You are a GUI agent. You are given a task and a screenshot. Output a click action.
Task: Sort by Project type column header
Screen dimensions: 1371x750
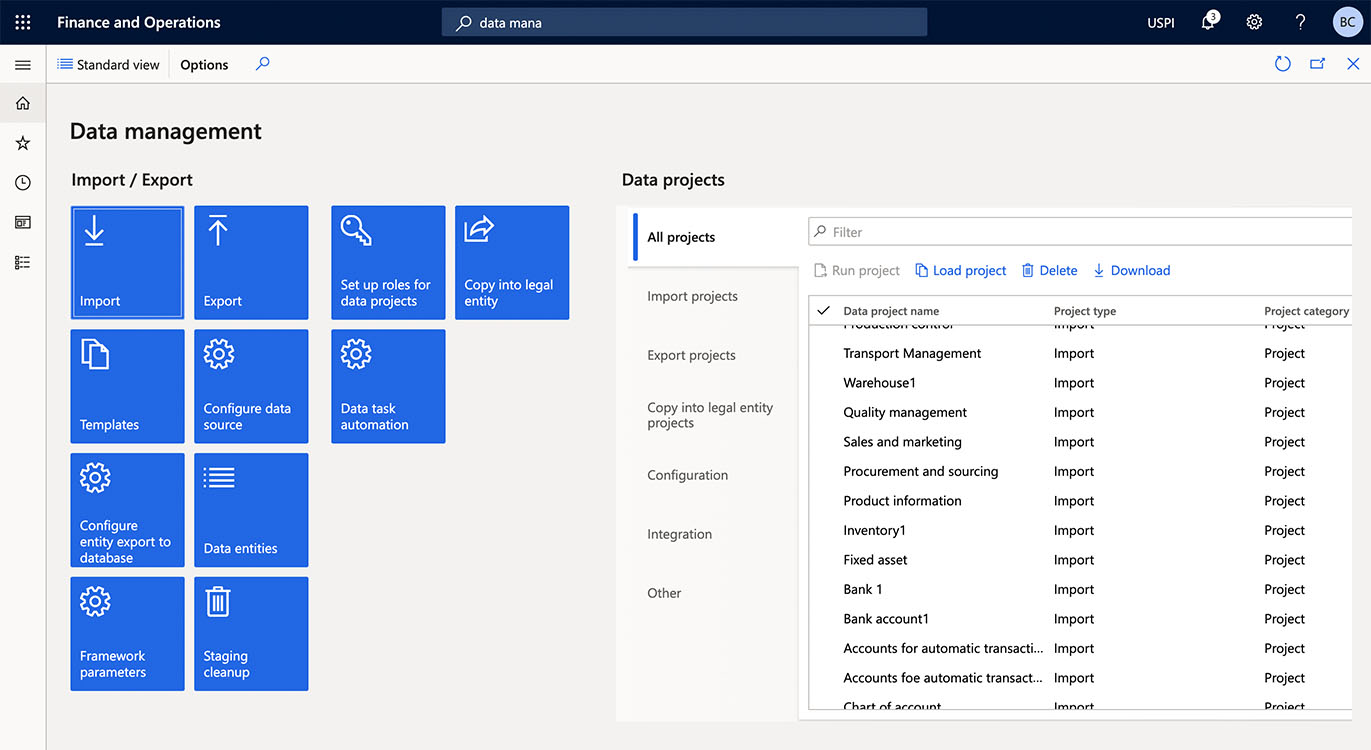click(x=1085, y=311)
